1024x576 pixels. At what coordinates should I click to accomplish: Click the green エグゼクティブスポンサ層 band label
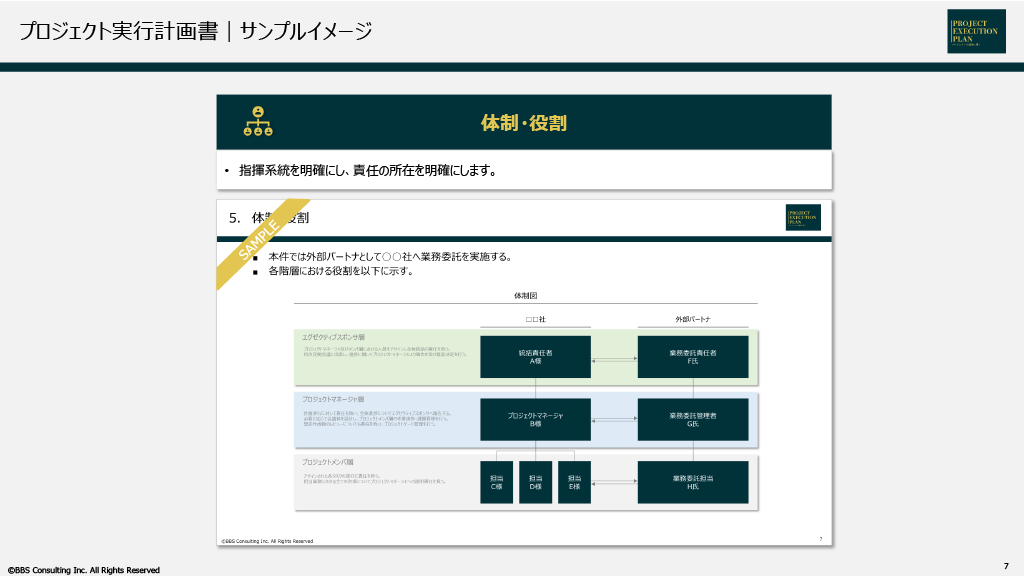click(333, 338)
